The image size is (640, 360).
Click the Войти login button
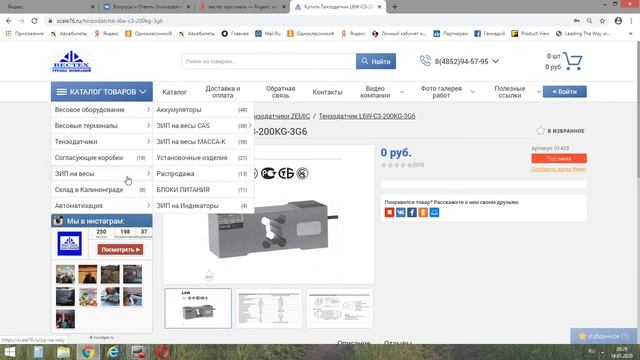(564, 91)
